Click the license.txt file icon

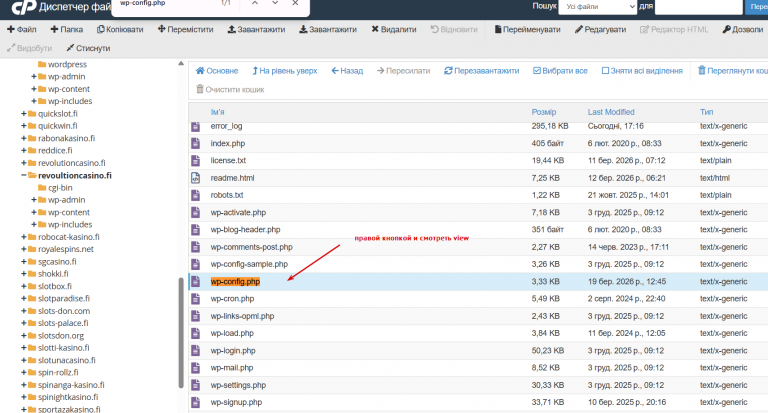(x=195, y=160)
